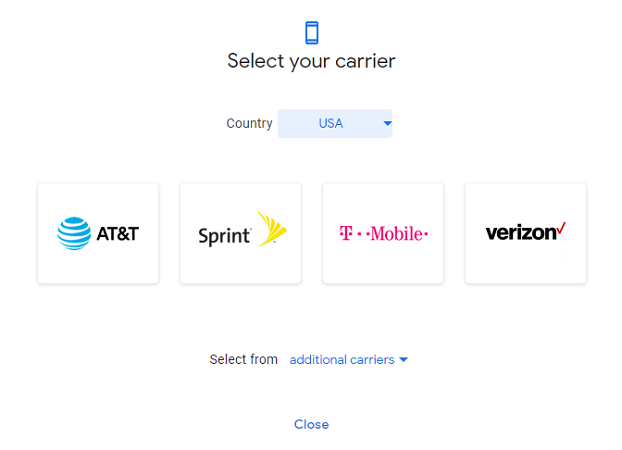
Task: Pick the Sprint carrier card
Action: tap(240, 233)
